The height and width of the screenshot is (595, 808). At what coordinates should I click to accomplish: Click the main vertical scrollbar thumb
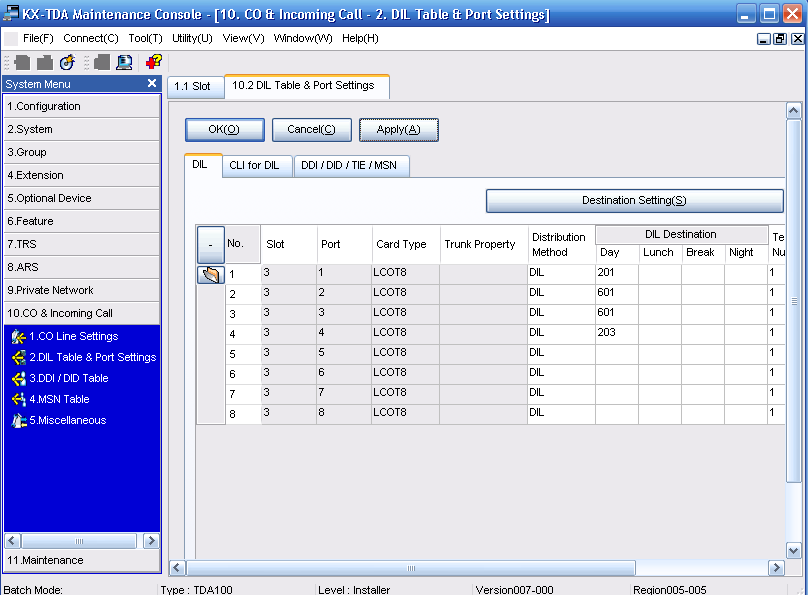[794, 301]
